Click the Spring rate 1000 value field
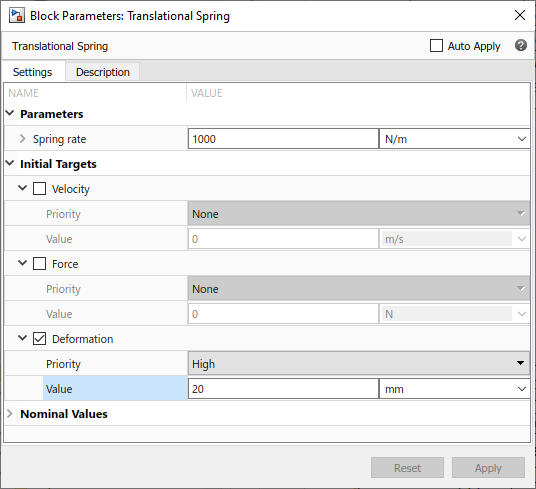 [x=283, y=139]
